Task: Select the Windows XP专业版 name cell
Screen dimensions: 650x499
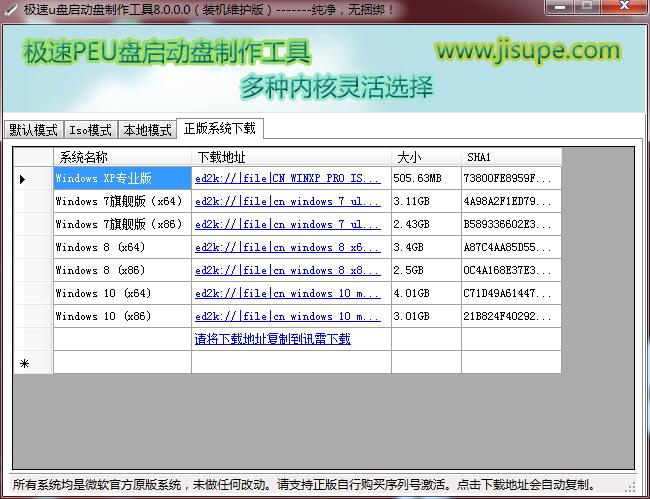Action: [122, 178]
